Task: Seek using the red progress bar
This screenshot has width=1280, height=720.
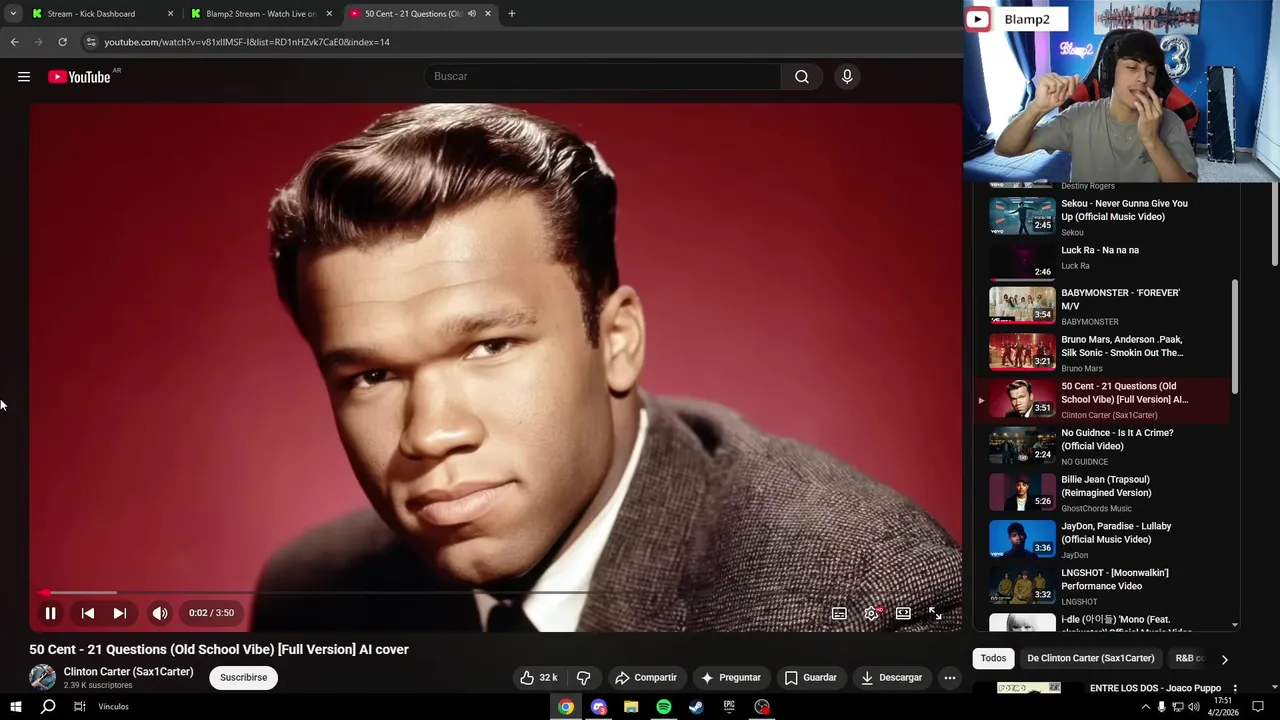Action: [495, 593]
